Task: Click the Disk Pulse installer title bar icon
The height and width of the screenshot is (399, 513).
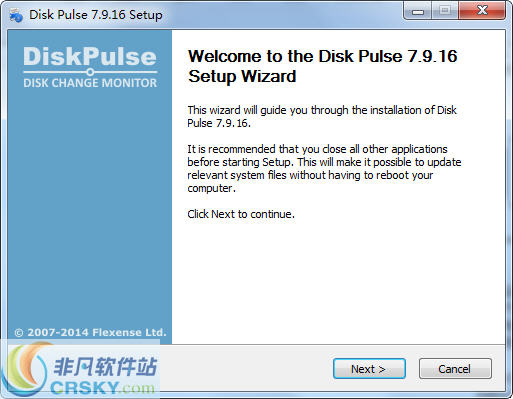Action: 16,15
